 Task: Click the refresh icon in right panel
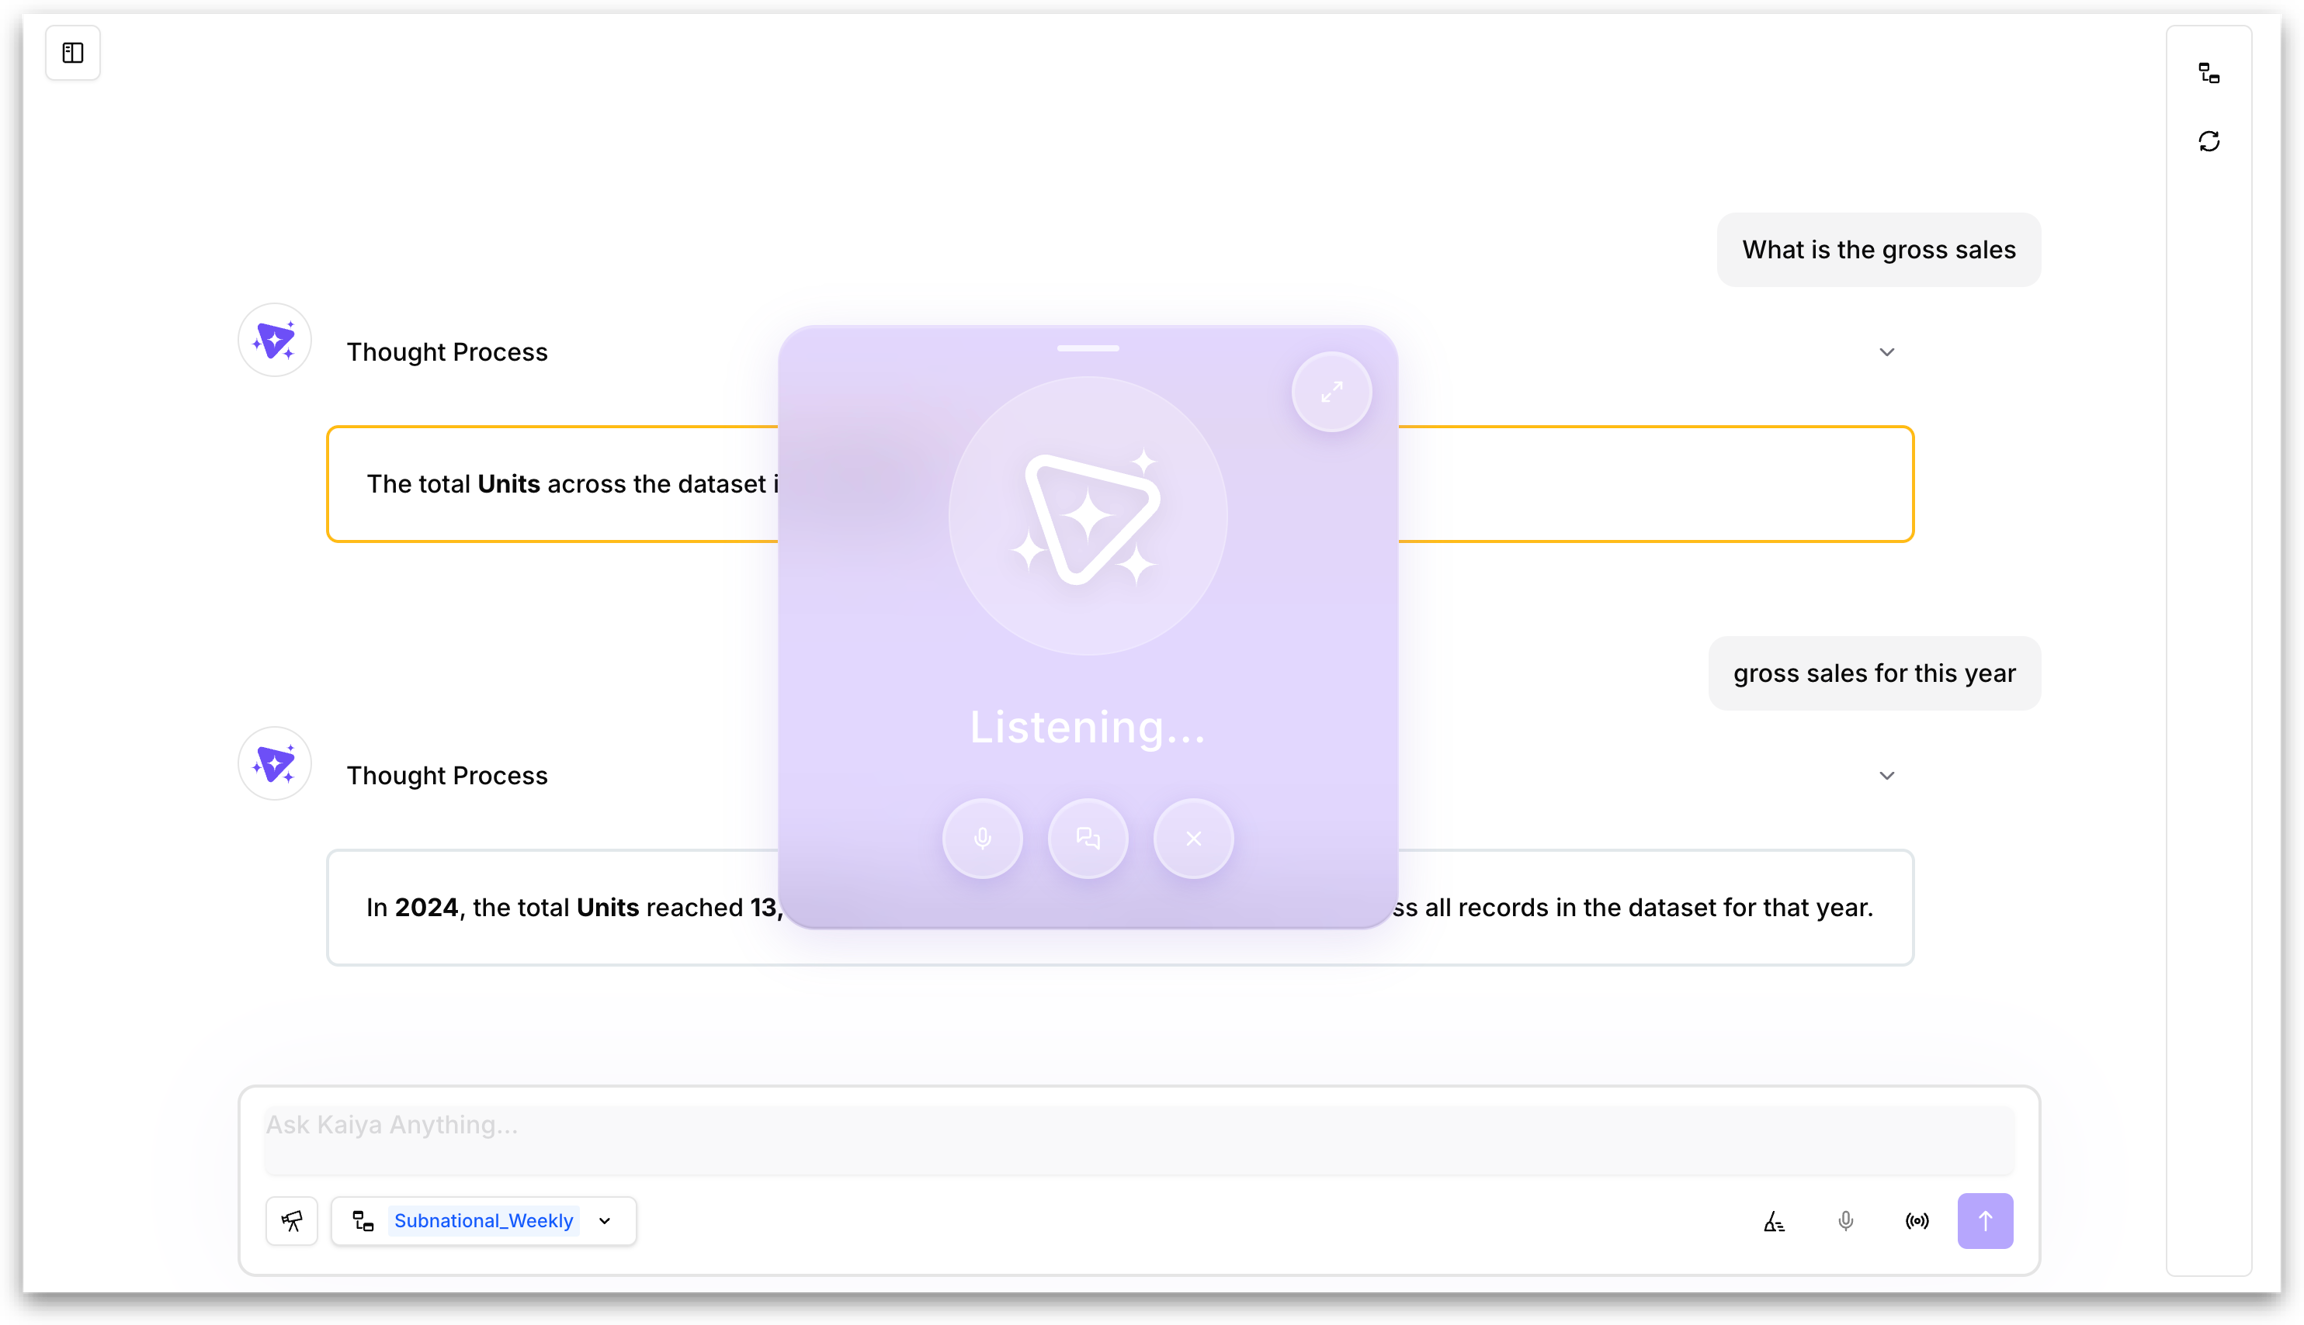click(2209, 141)
